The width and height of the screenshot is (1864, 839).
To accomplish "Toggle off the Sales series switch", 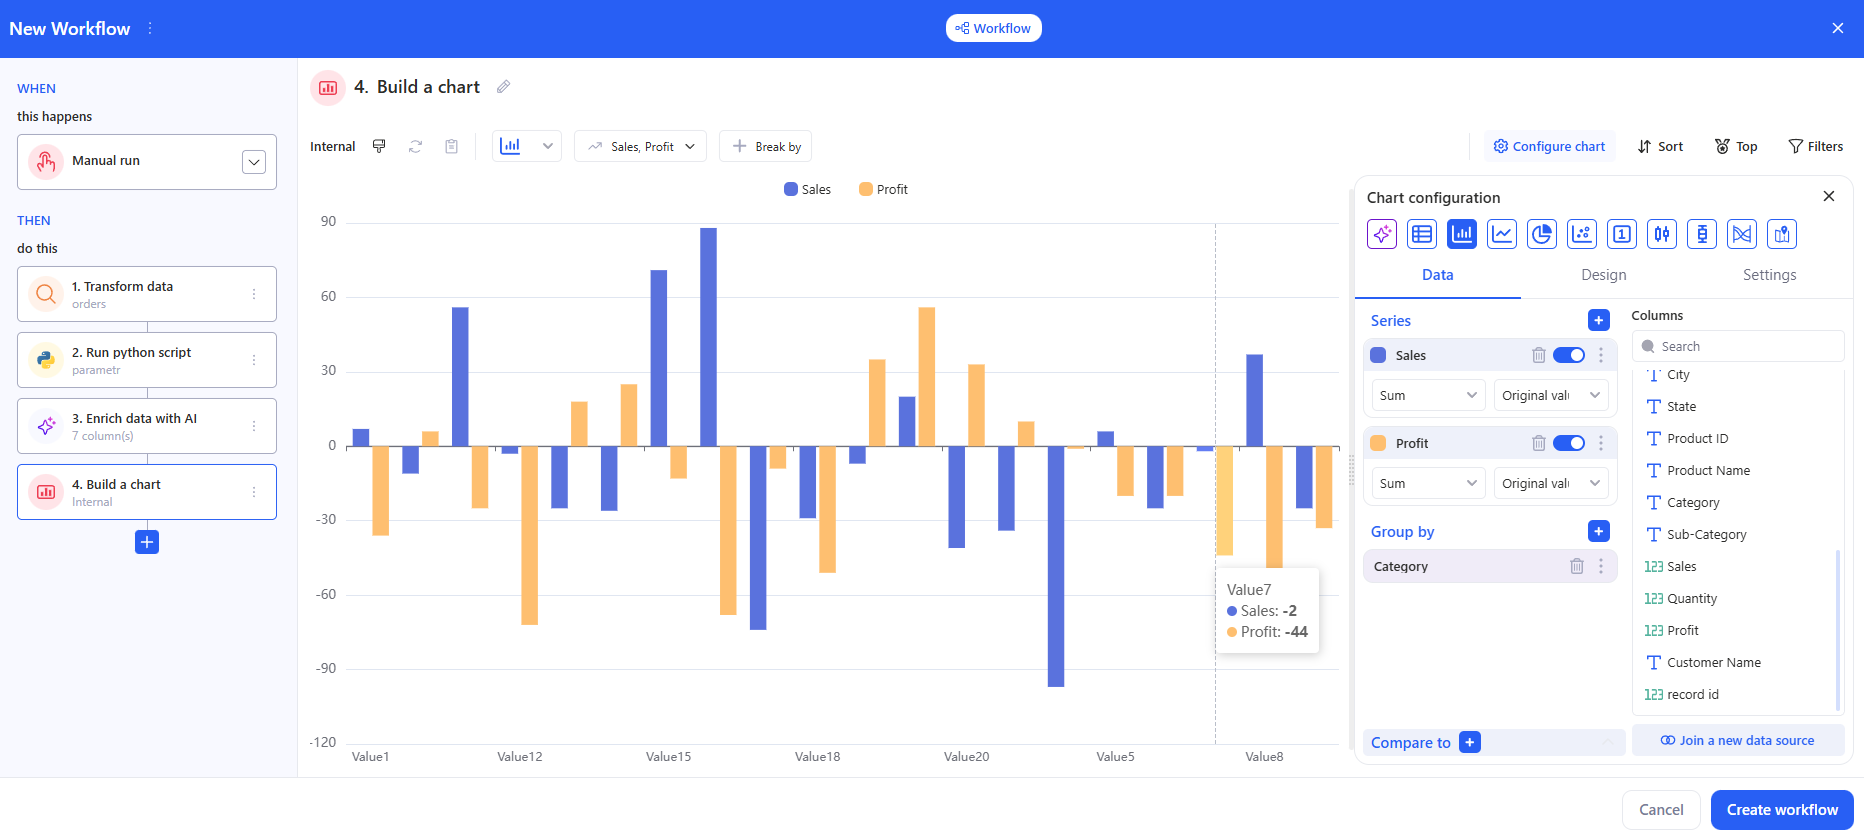I will coord(1568,355).
